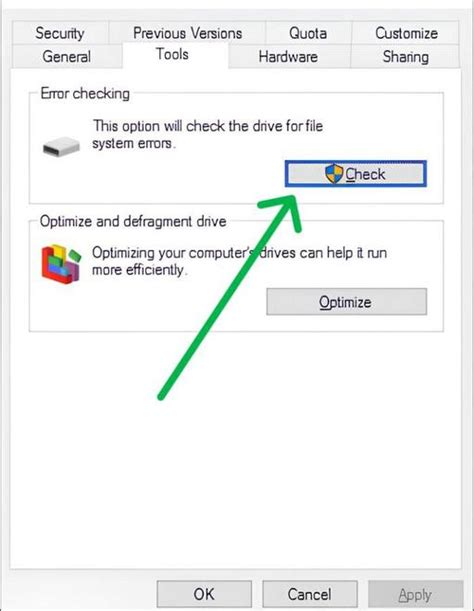This screenshot has height=611, width=474.
Task: Click the colorful defragment blocks icon
Action: [61, 263]
